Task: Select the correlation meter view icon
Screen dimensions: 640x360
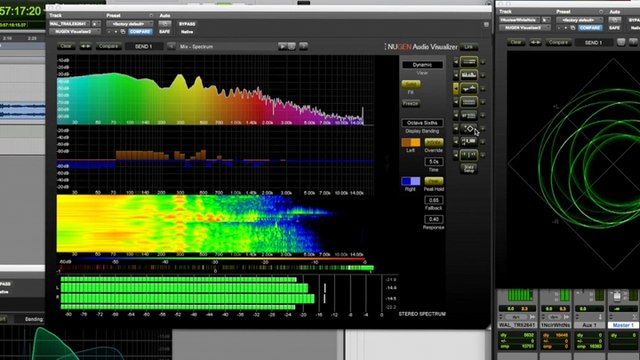Action: 469,142
